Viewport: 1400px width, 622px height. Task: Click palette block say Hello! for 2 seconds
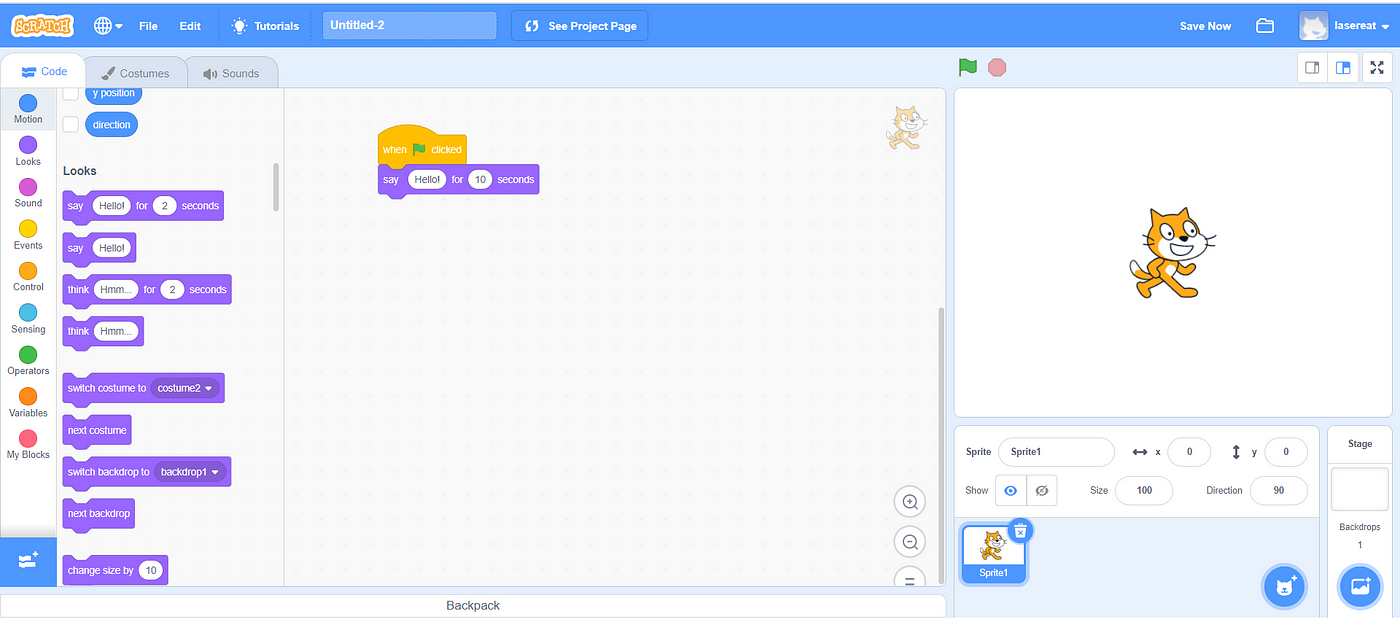(143, 206)
